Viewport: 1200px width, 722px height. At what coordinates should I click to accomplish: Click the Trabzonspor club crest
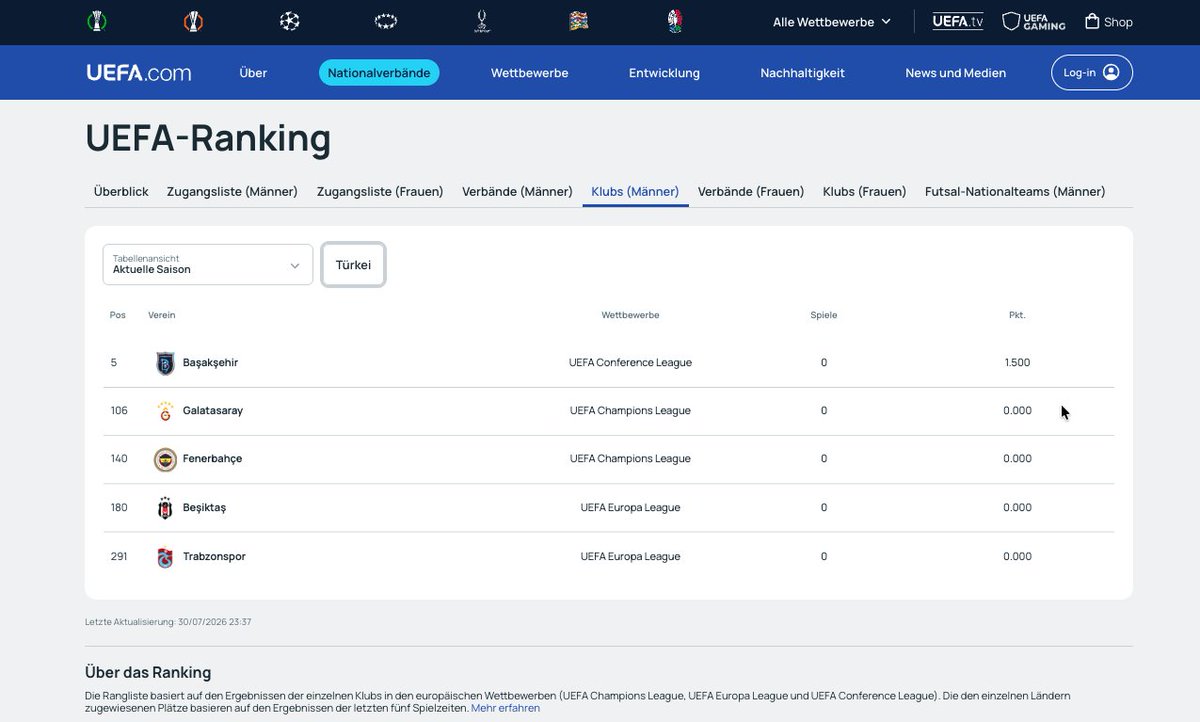pyautogui.click(x=165, y=557)
